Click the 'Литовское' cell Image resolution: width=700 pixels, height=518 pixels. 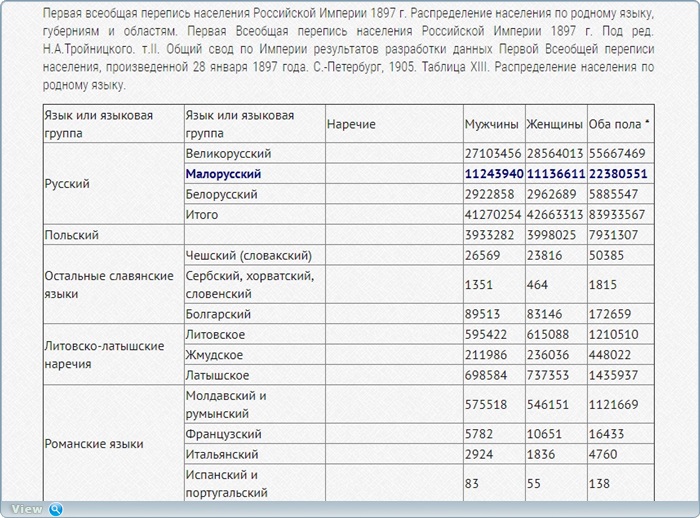pos(255,334)
